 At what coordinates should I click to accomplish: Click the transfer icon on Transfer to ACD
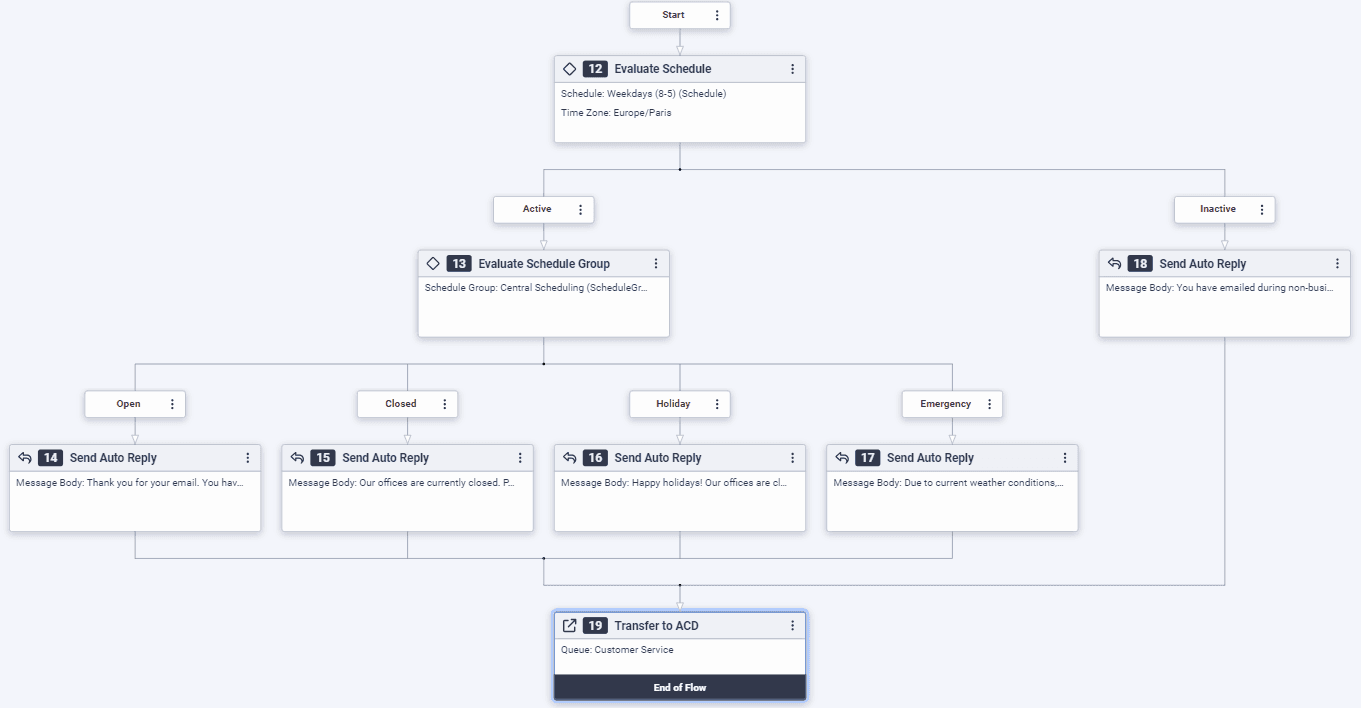pyautogui.click(x=570, y=624)
